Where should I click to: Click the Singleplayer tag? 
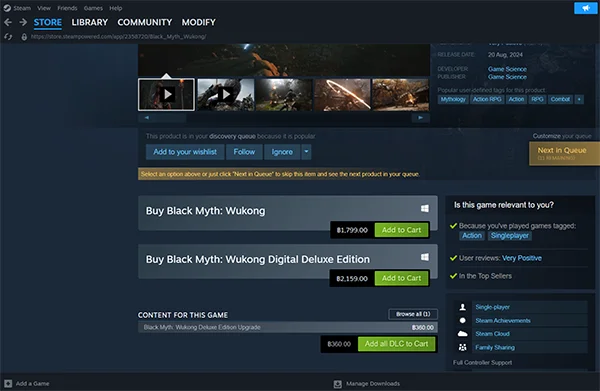coord(509,236)
